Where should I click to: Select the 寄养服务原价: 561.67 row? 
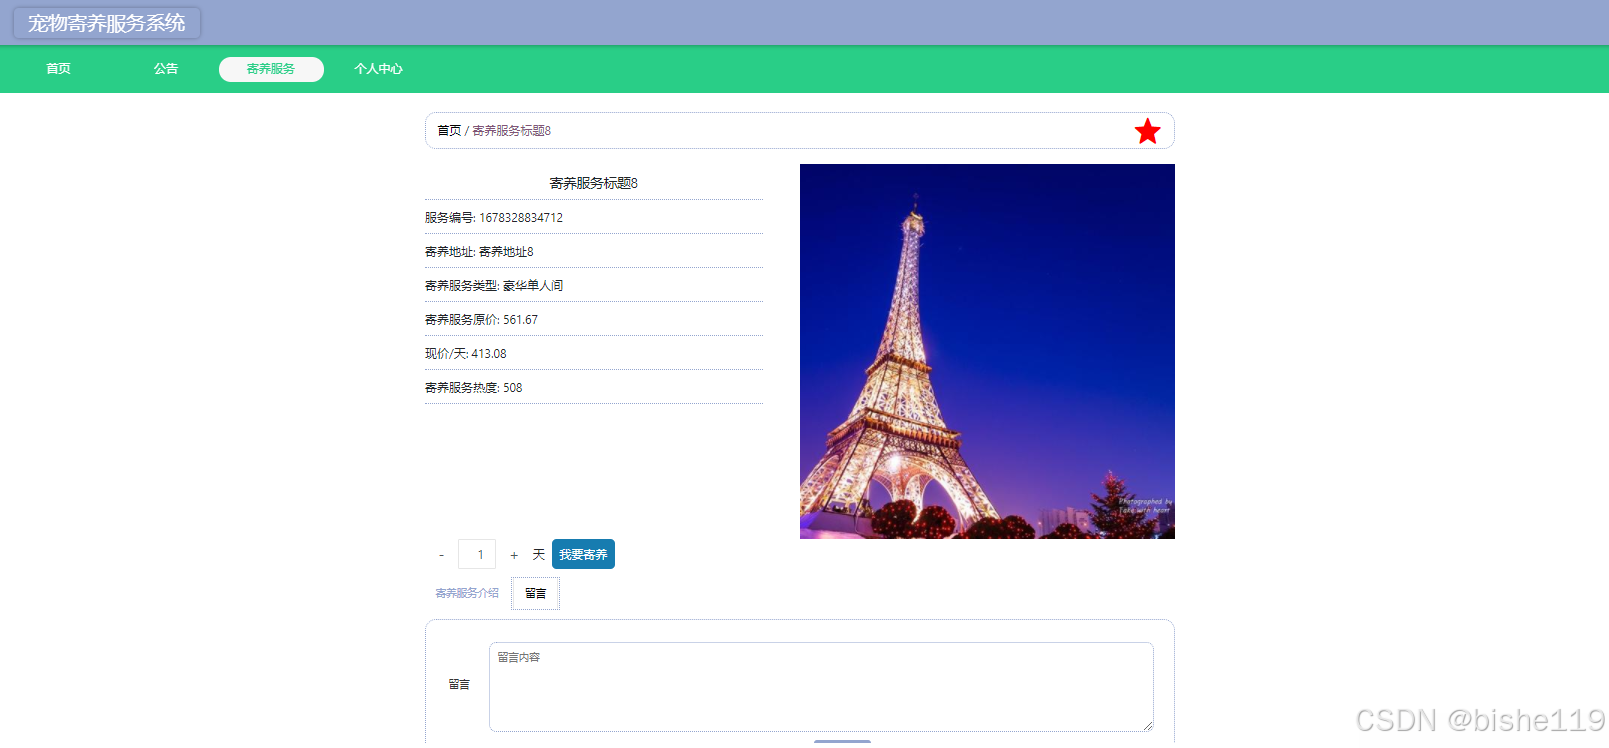(594, 319)
